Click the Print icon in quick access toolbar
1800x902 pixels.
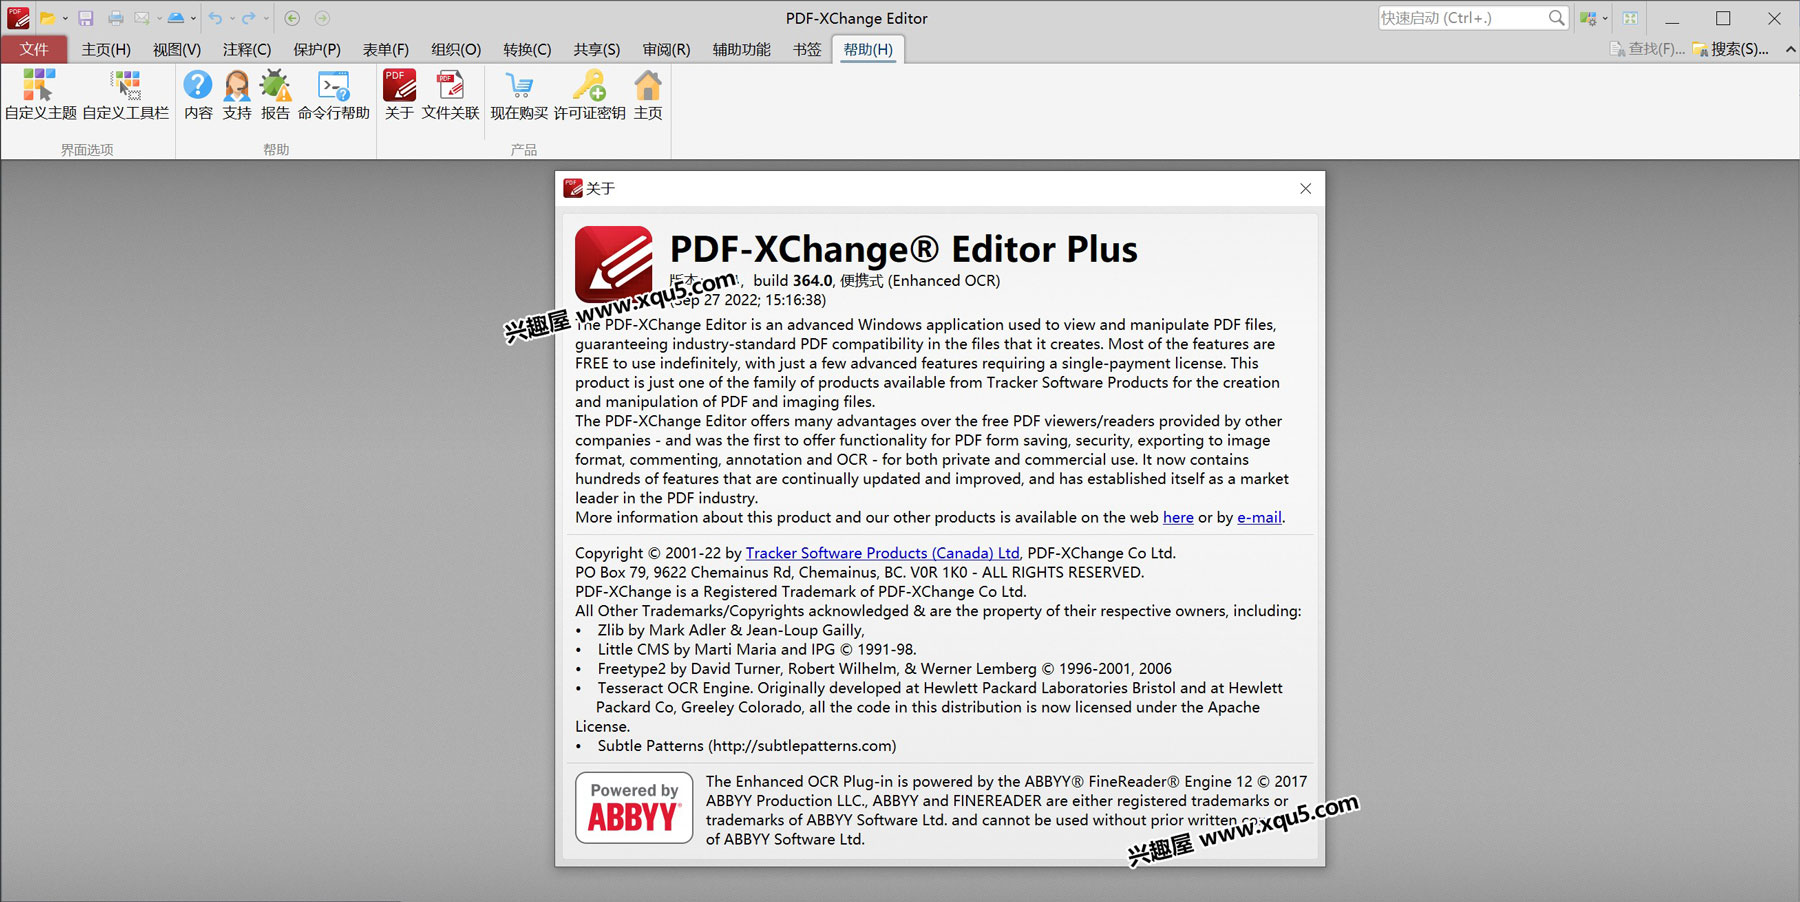click(x=116, y=18)
